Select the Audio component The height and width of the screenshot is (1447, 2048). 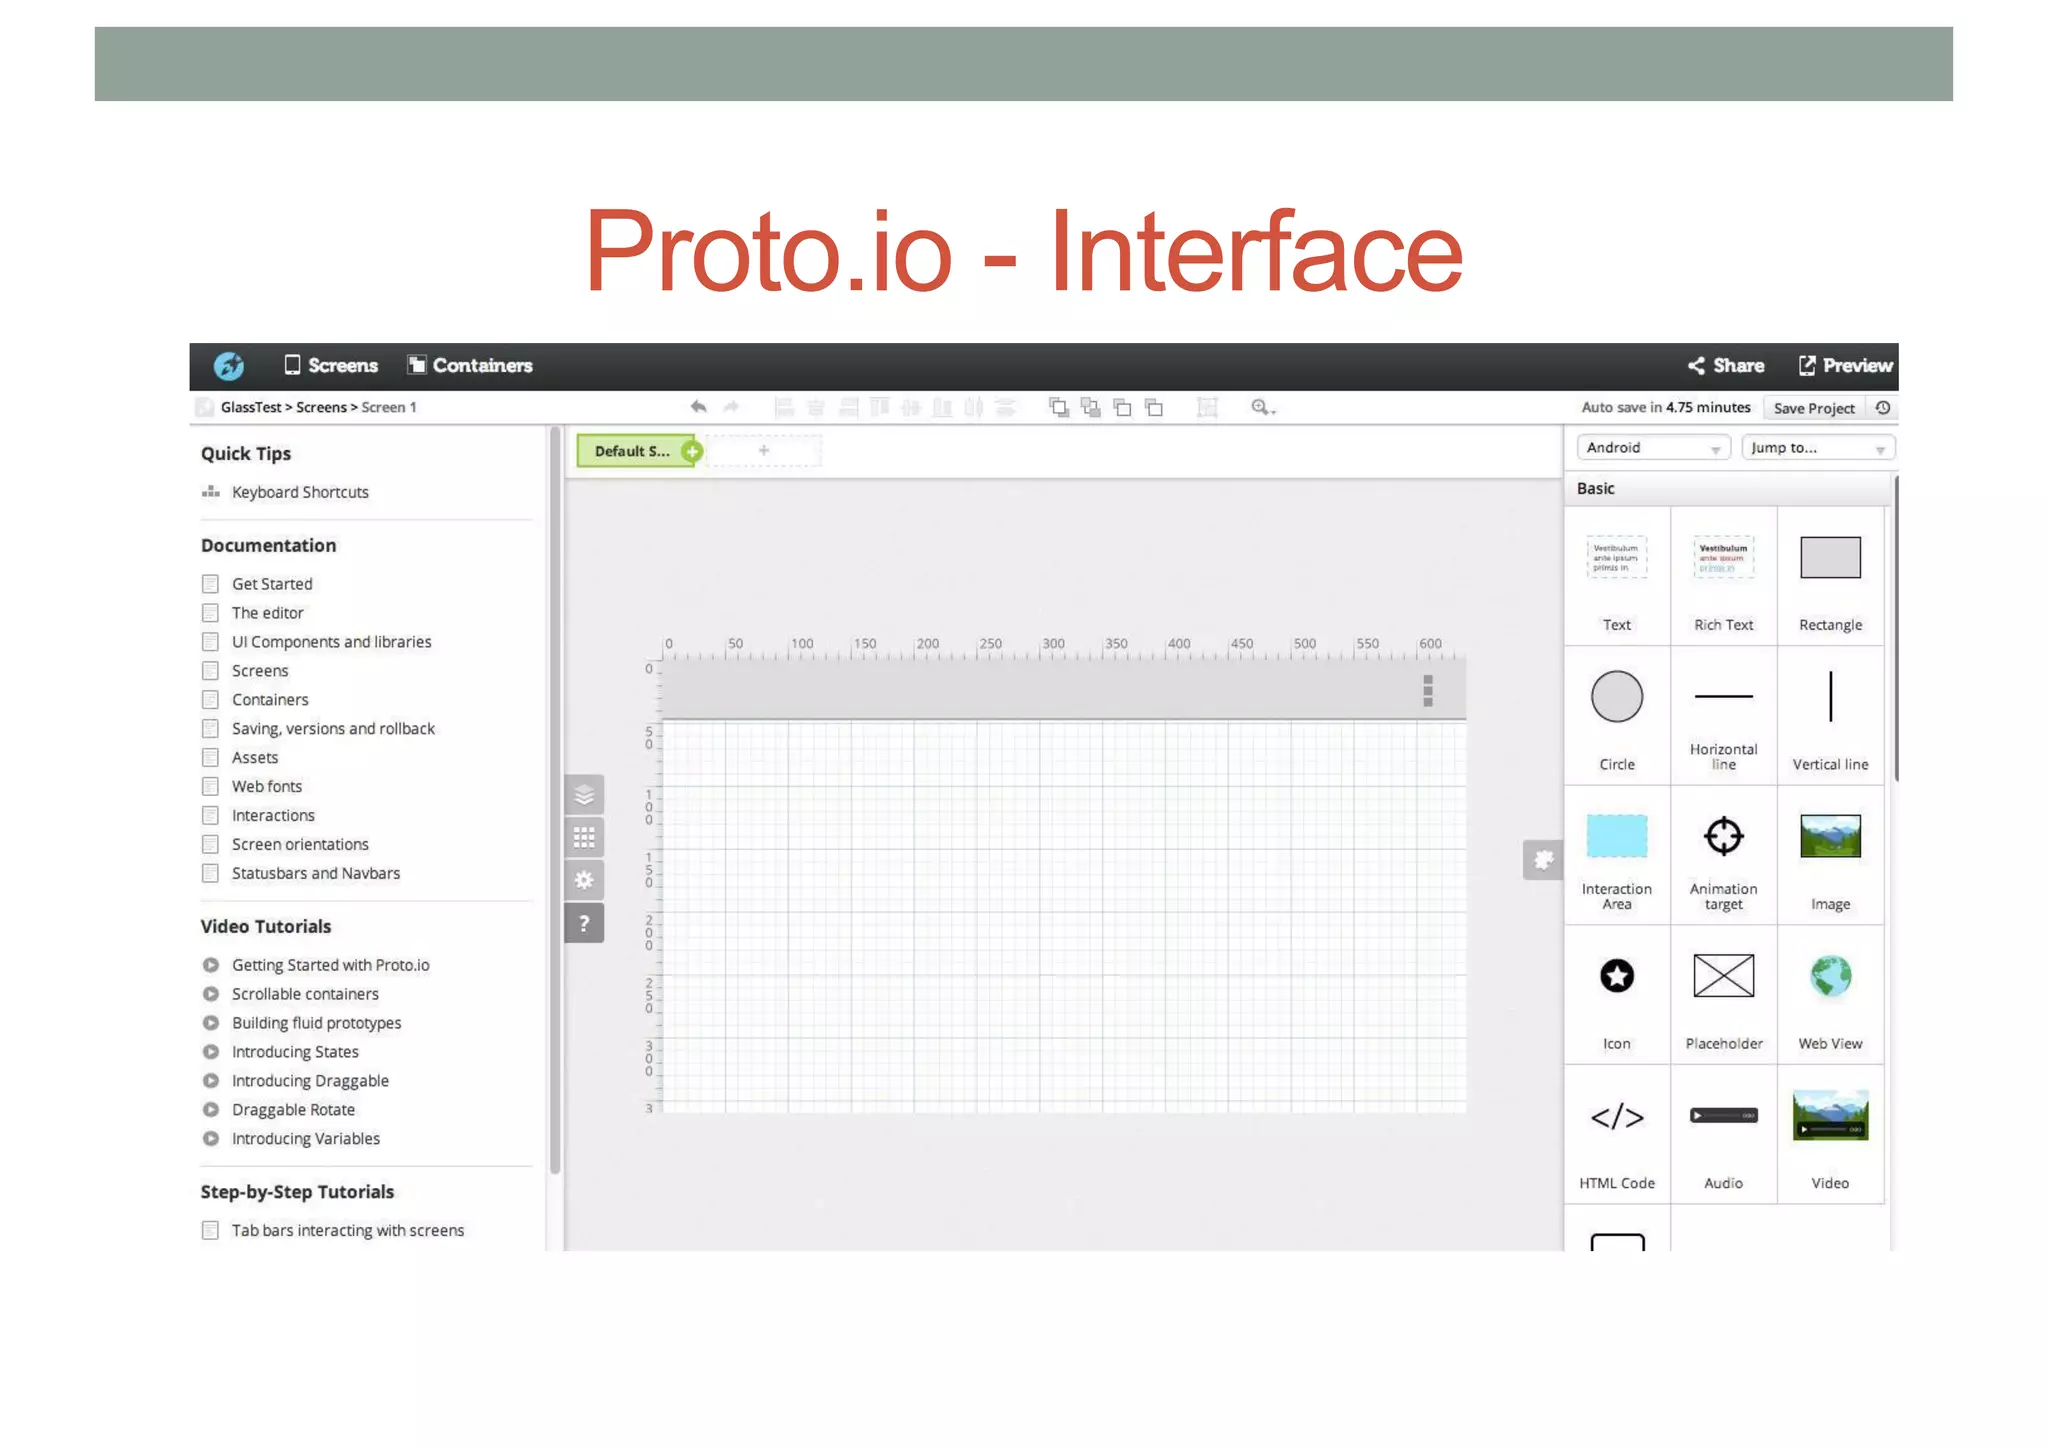pos(1724,1135)
